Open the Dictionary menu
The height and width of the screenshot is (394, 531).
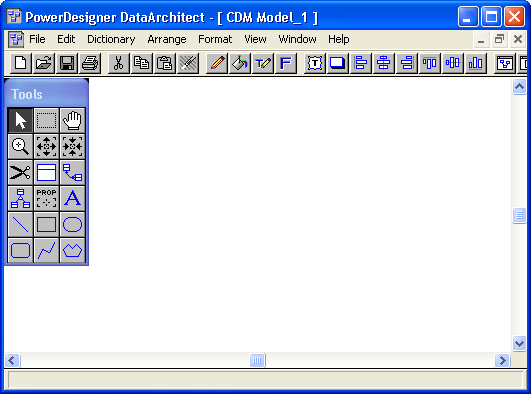pyautogui.click(x=111, y=39)
